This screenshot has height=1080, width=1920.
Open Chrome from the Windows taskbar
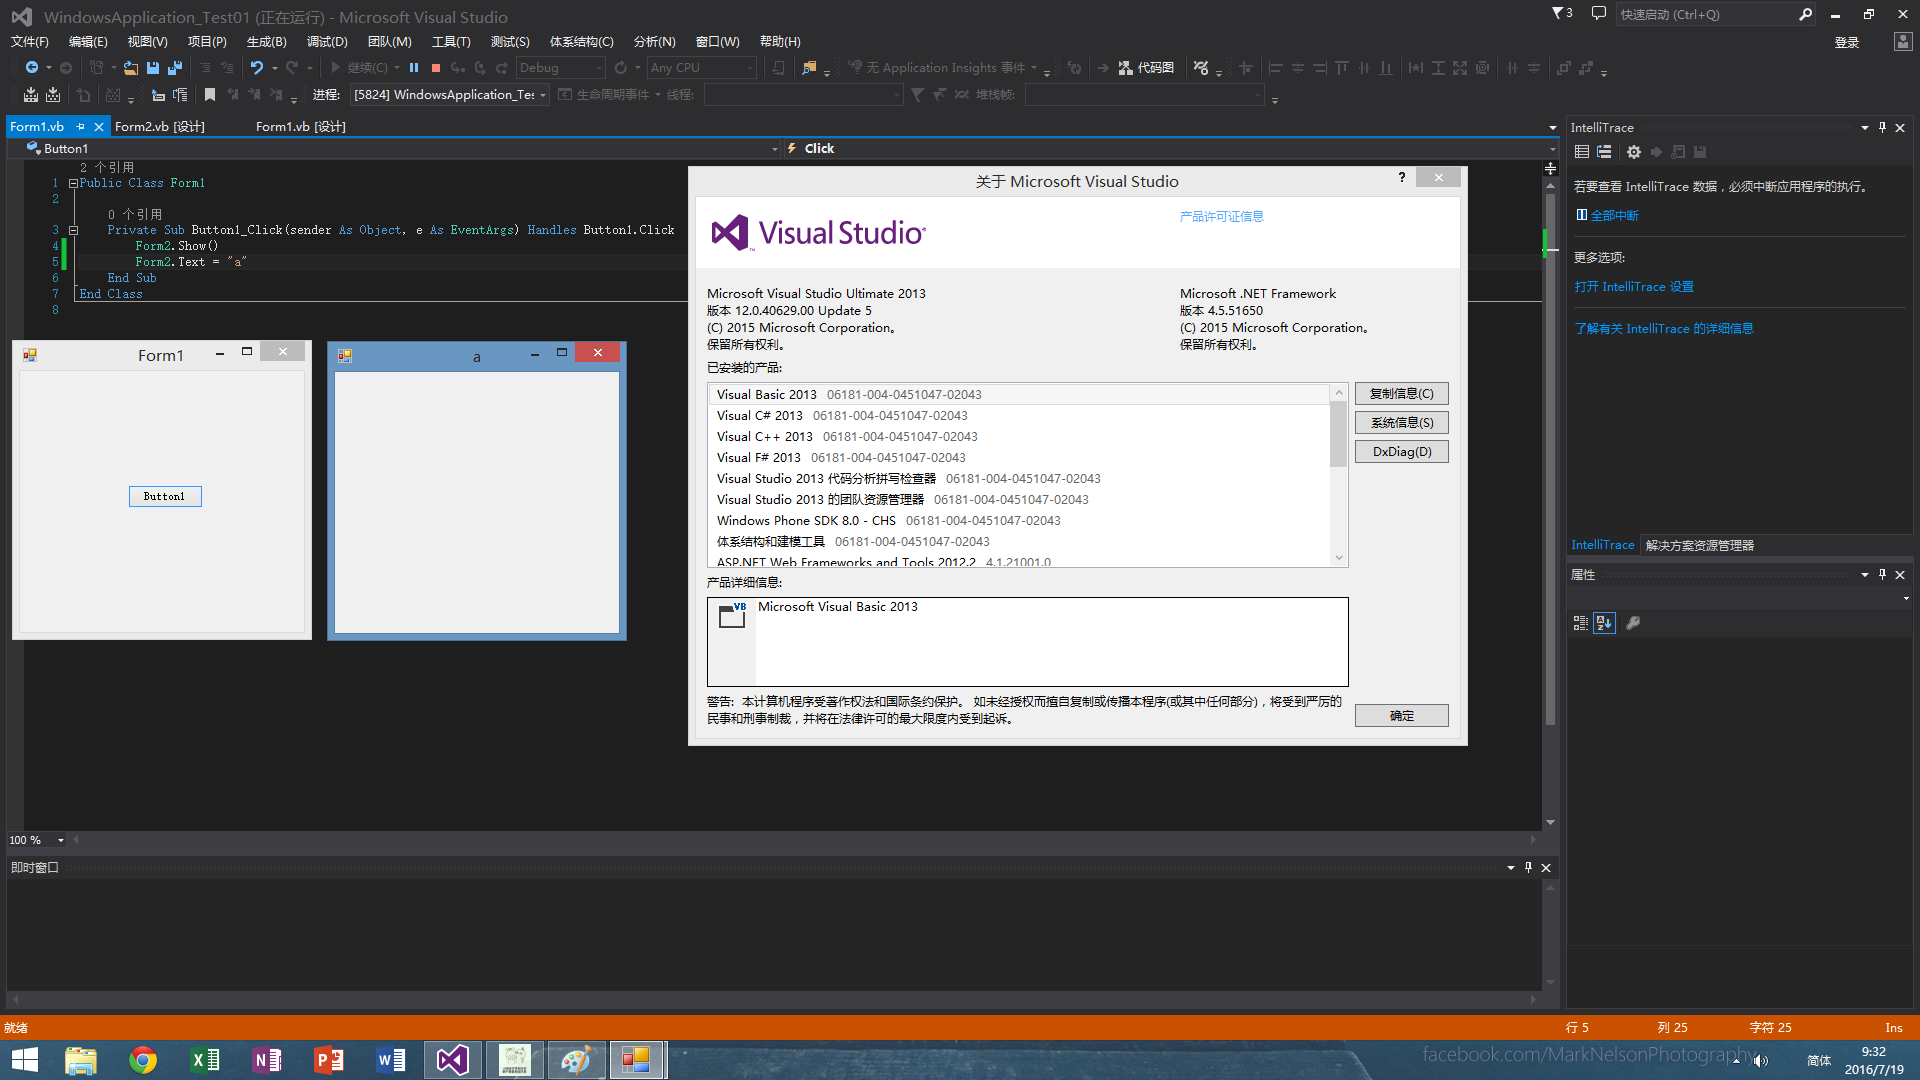coord(143,1060)
